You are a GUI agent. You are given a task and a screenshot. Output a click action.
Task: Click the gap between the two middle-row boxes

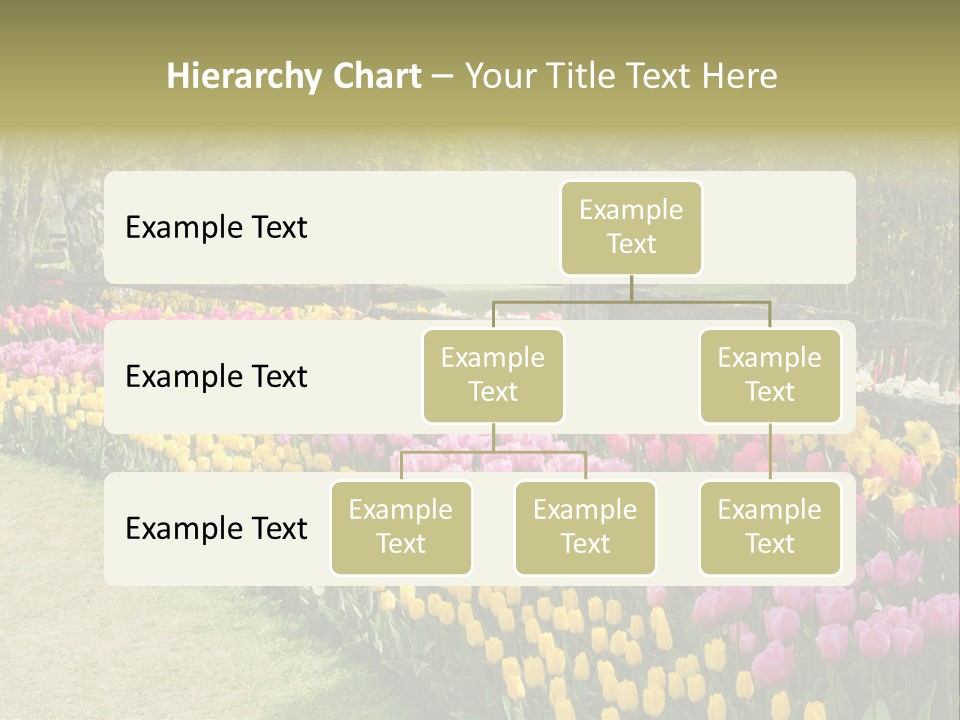632,376
